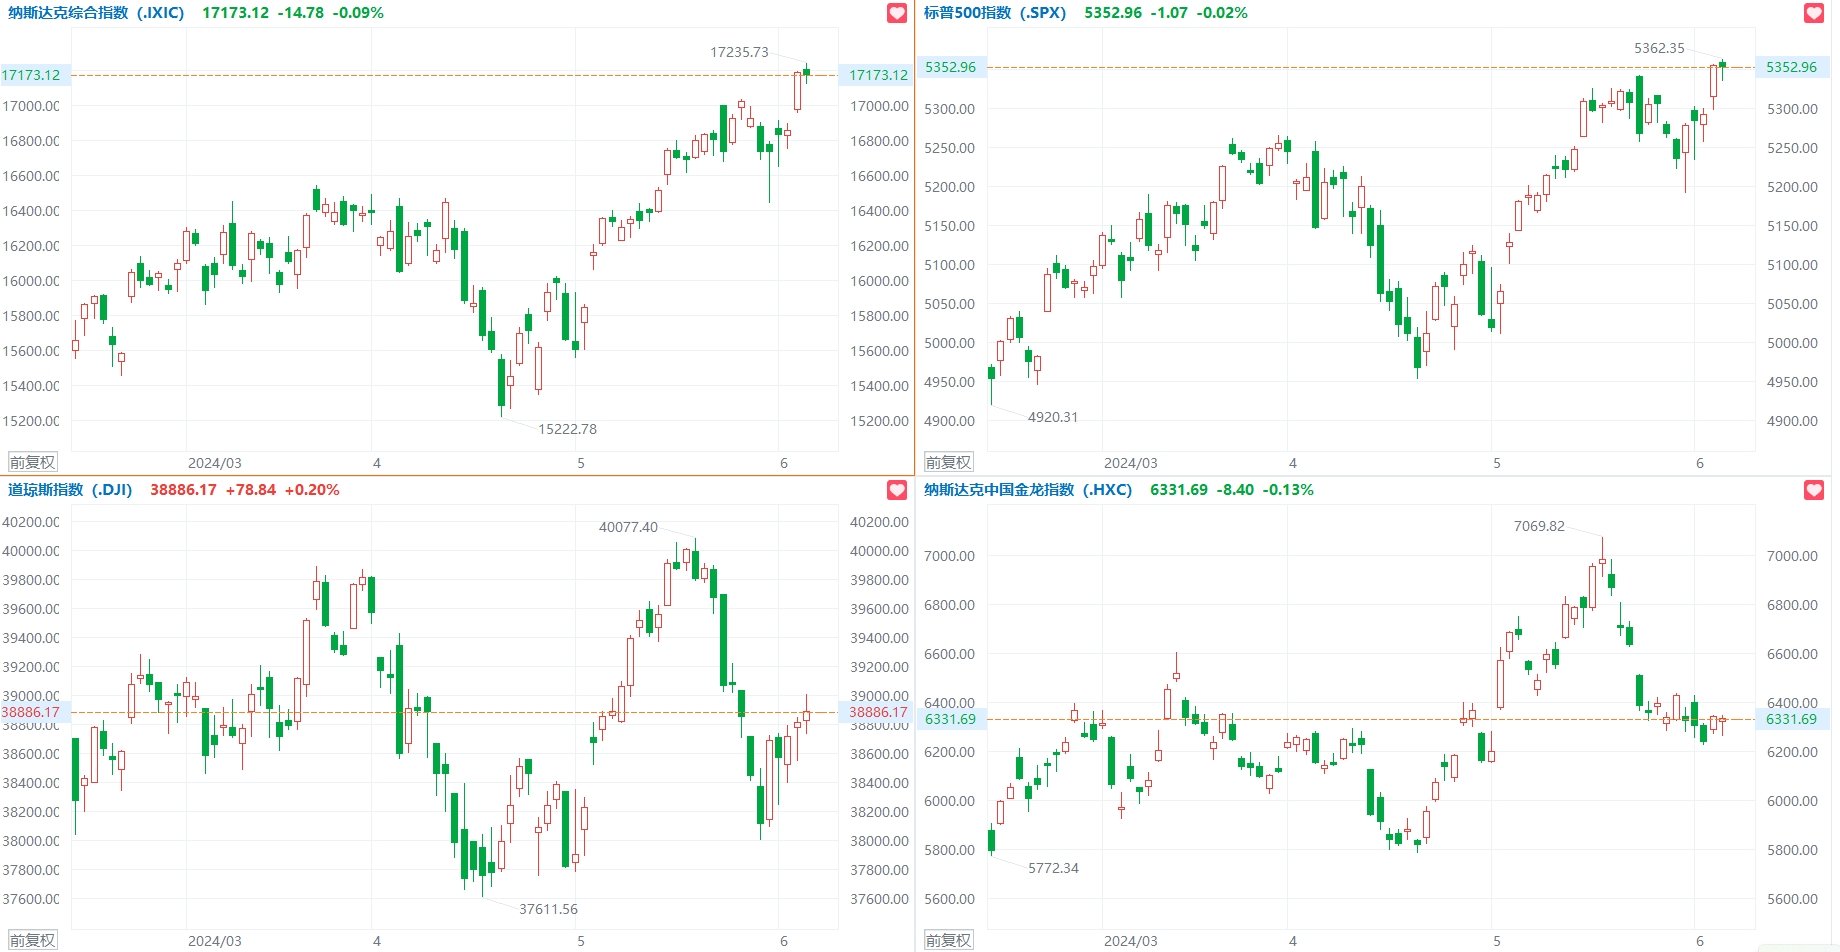Open the 标普500指数 (.SPX) title link
The image size is (1840, 952).
point(995,13)
